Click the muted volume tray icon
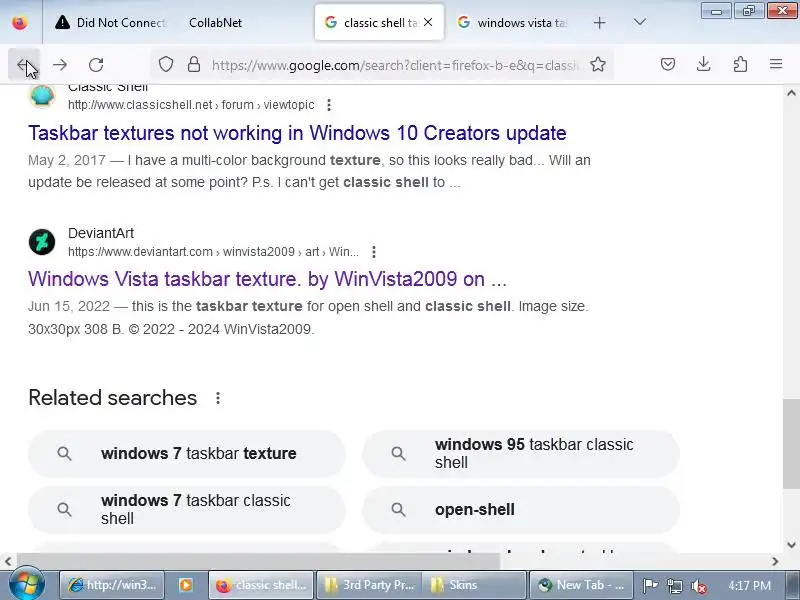 coord(698,586)
